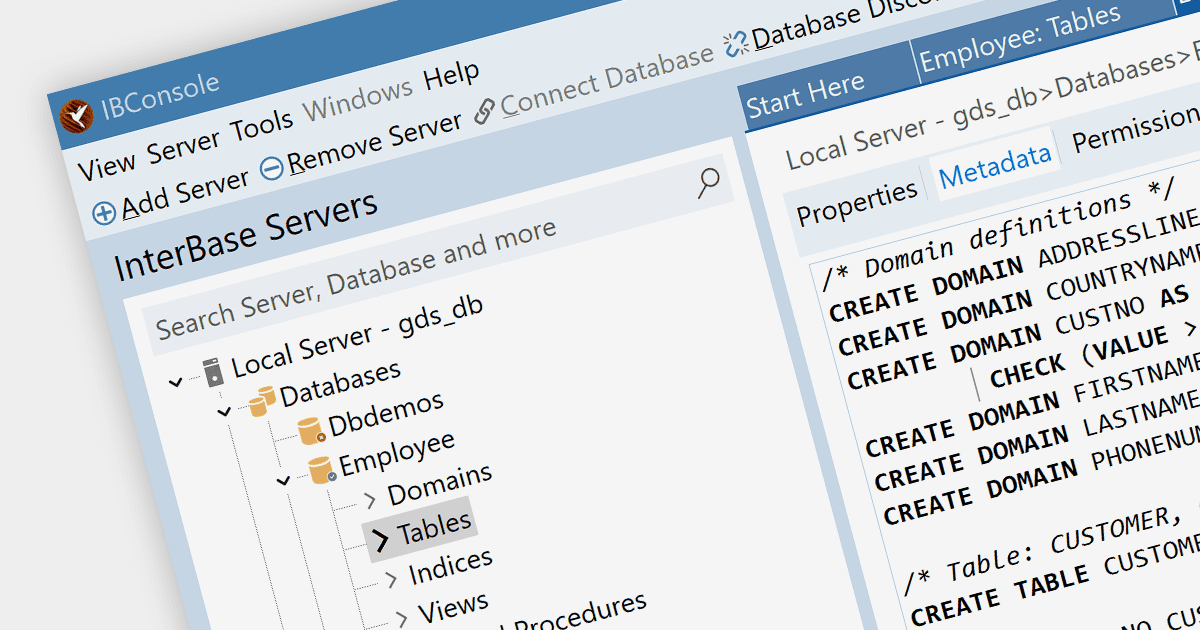Viewport: 1200px width, 630px height.
Task: Open the View menu
Action: click(x=107, y=166)
